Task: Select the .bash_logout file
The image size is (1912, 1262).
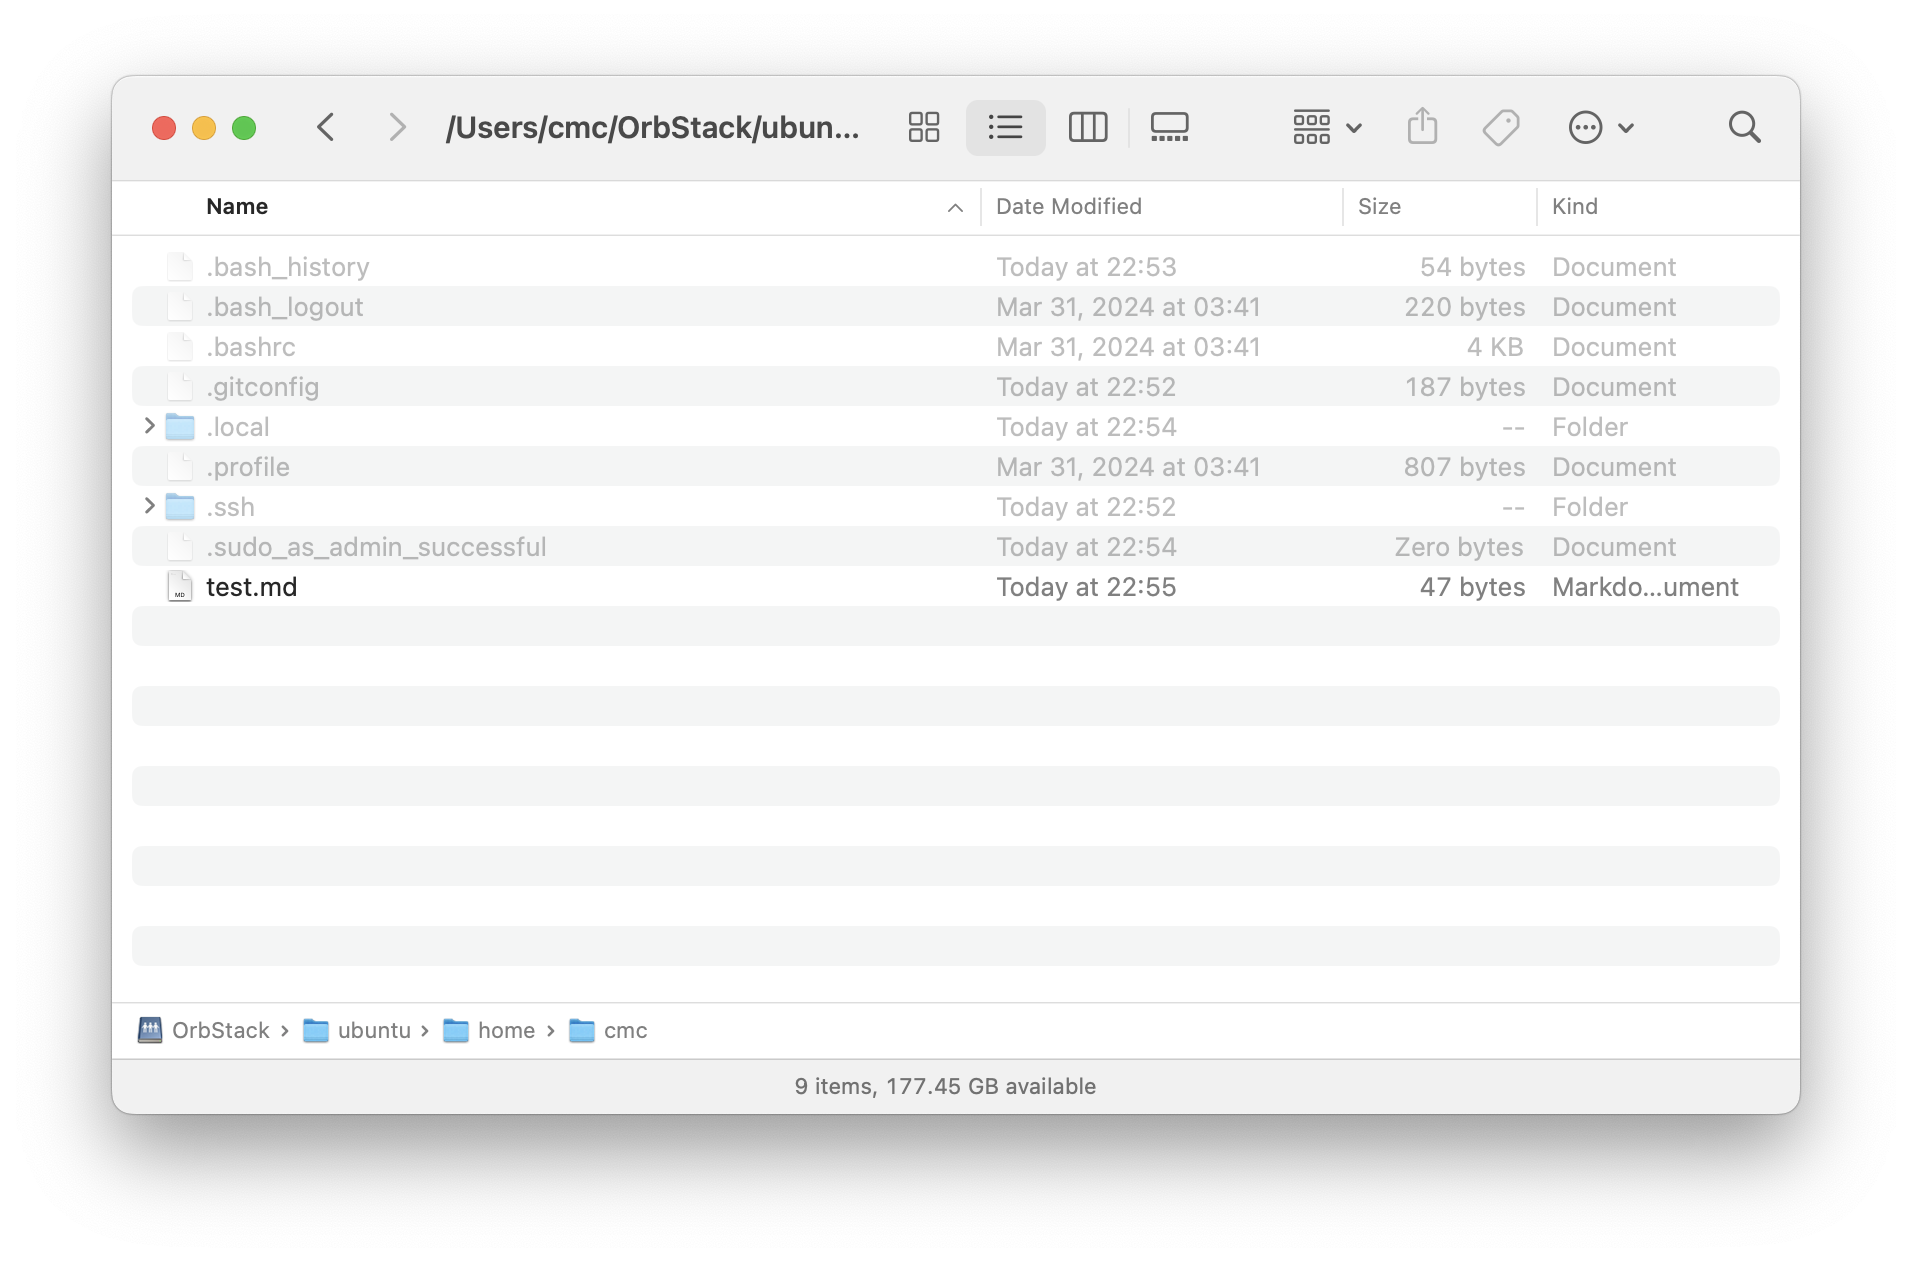Action: [955, 307]
